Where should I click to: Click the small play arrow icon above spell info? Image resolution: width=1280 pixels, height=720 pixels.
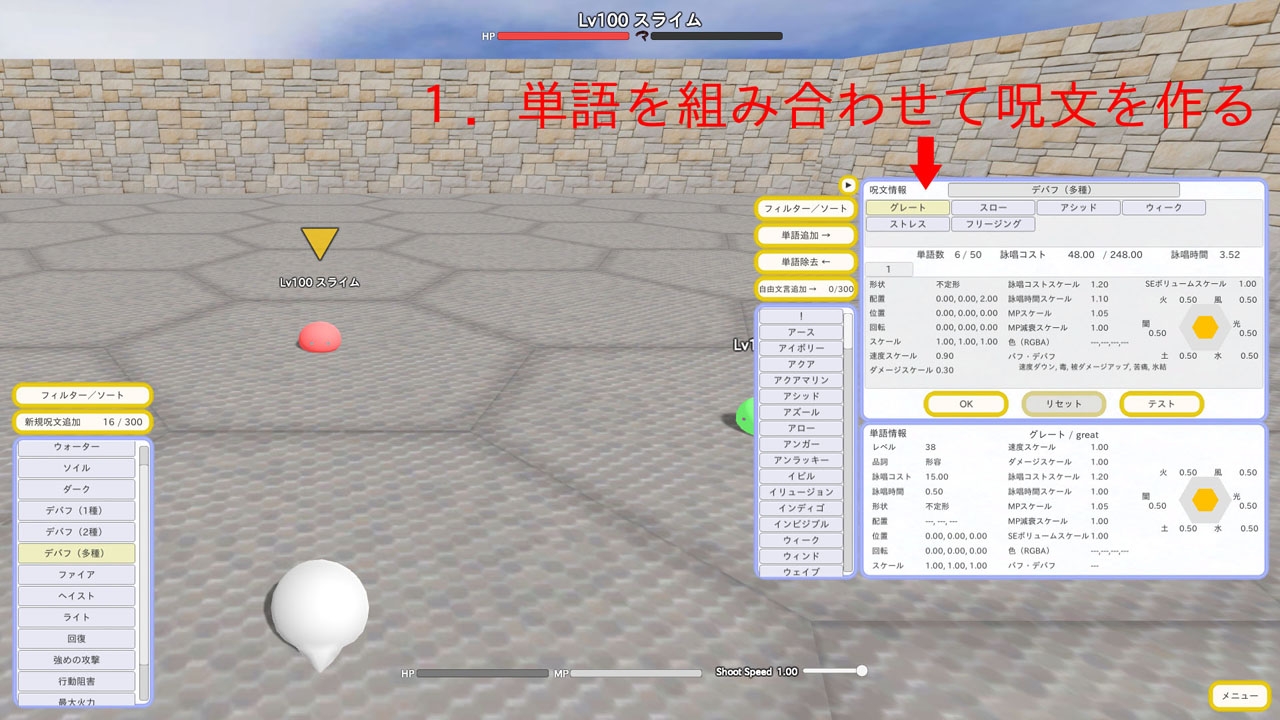point(848,184)
